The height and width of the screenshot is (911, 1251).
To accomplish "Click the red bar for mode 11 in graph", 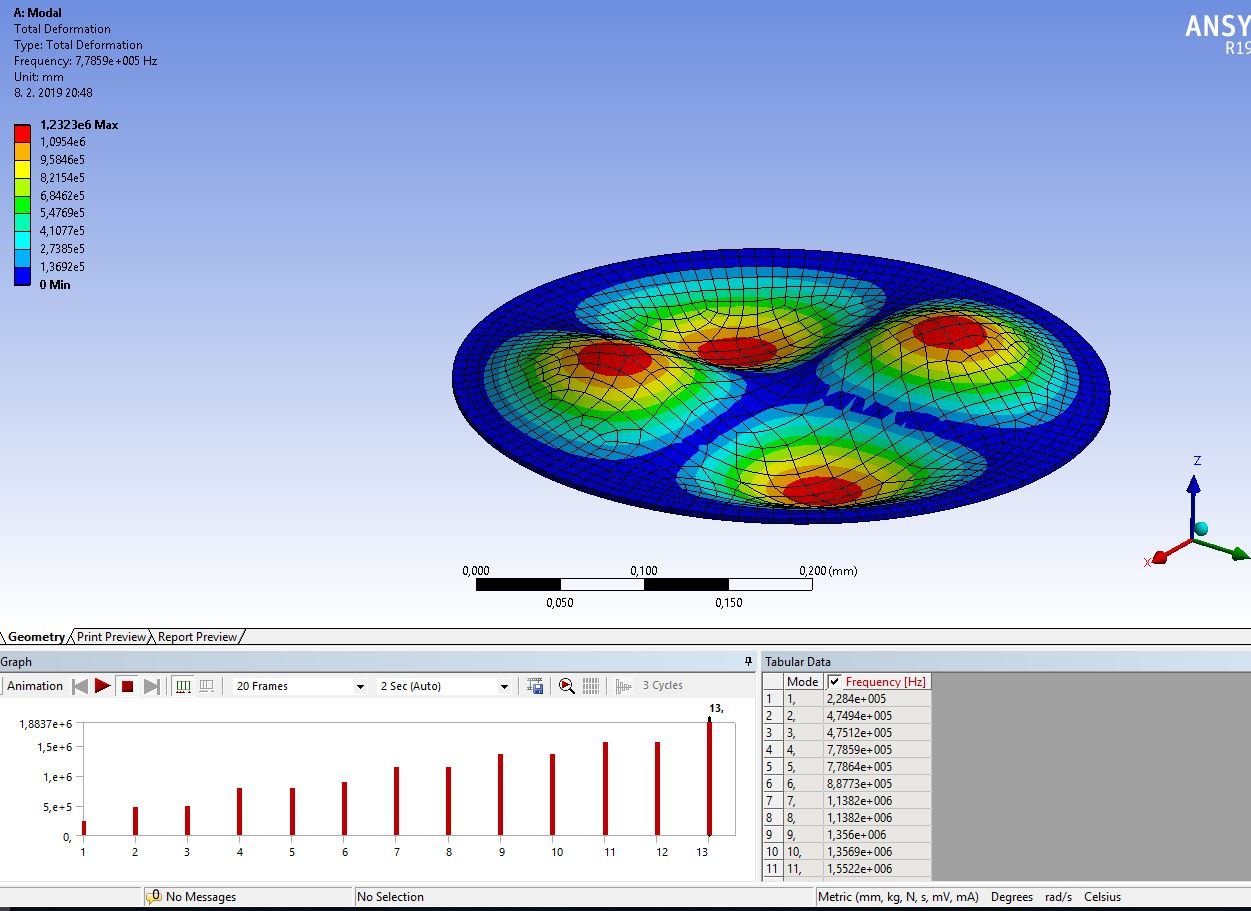I will [x=605, y=788].
